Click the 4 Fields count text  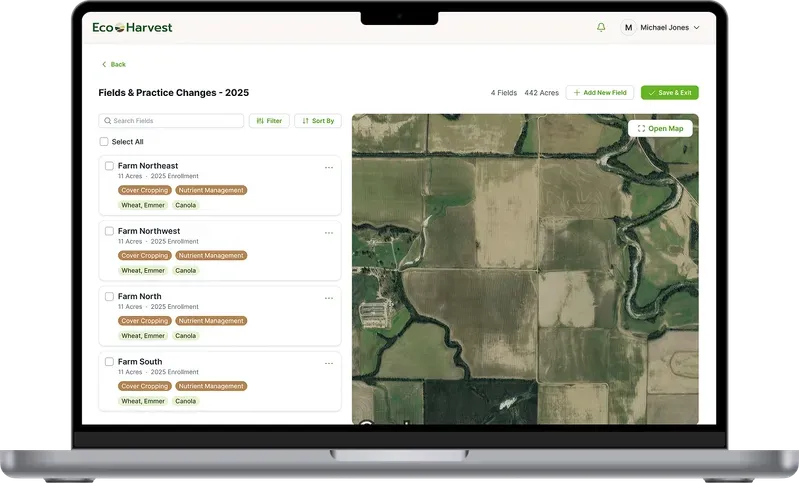click(x=503, y=93)
